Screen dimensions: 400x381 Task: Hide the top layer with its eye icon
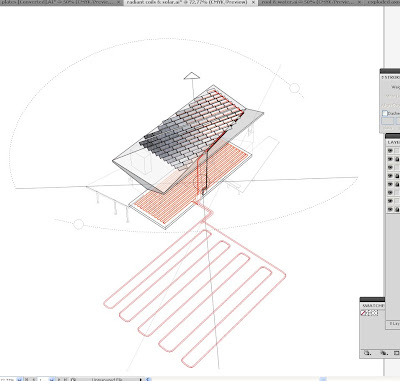click(390, 151)
